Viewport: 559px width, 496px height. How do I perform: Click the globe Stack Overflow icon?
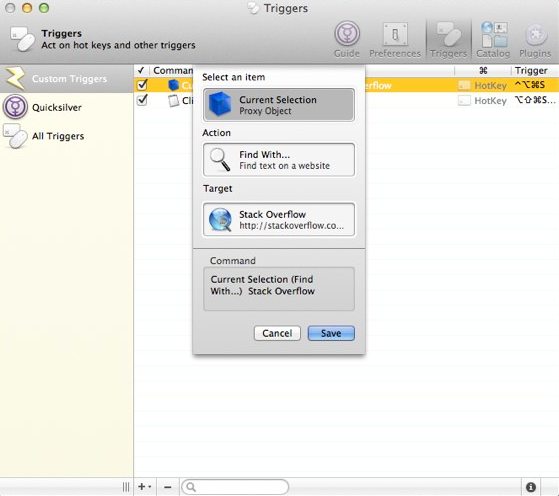220,219
